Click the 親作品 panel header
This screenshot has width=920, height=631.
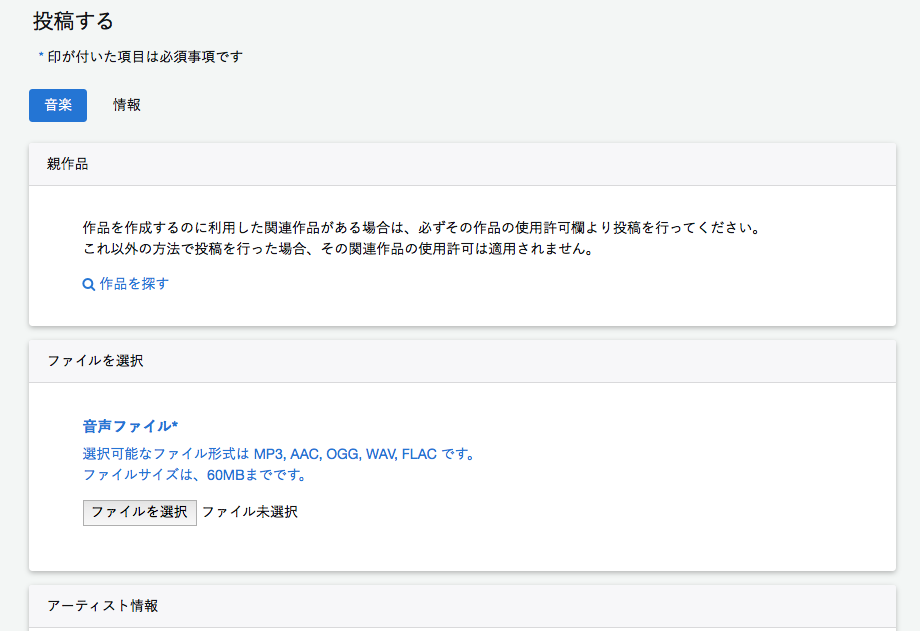pos(462,164)
